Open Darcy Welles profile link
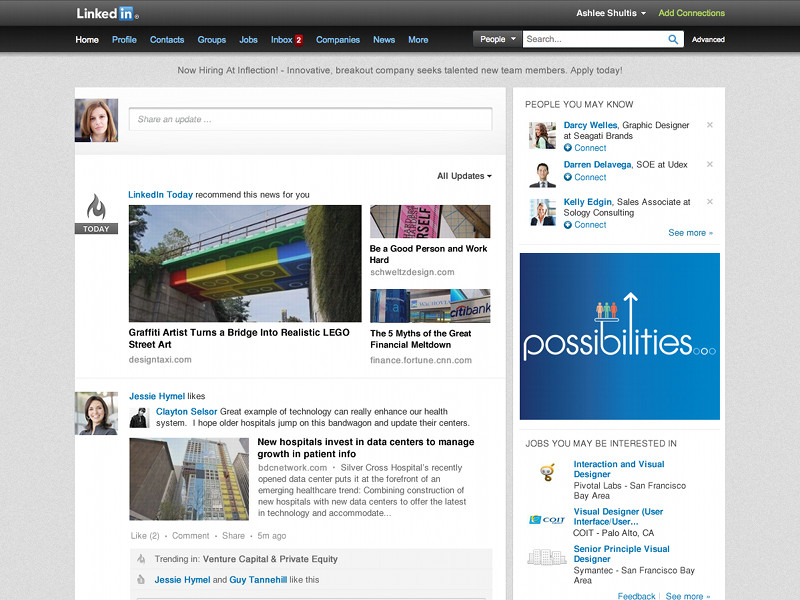This screenshot has width=800, height=600. tap(590, 125)
